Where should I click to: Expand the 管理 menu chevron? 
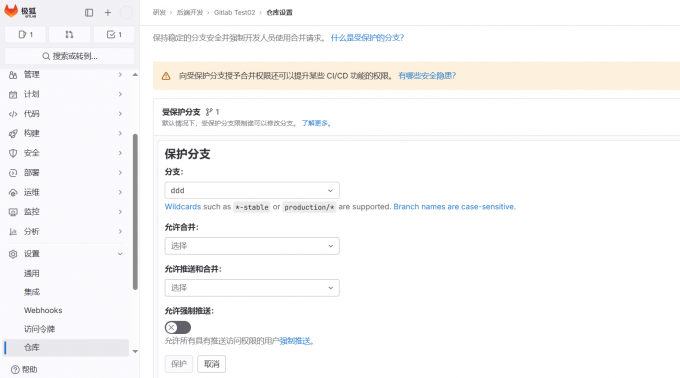point(120,75)
